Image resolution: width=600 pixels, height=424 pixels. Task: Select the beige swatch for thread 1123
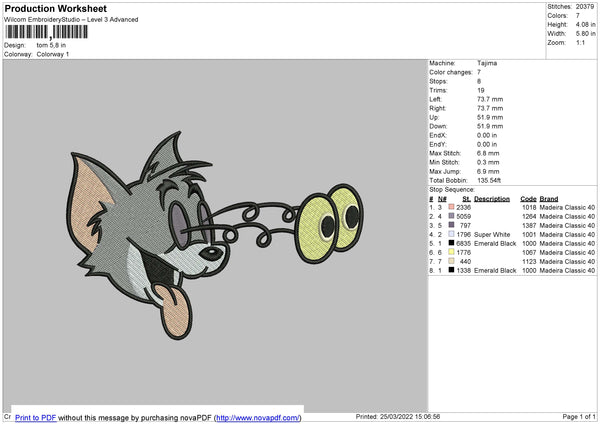tap(451, 261)
